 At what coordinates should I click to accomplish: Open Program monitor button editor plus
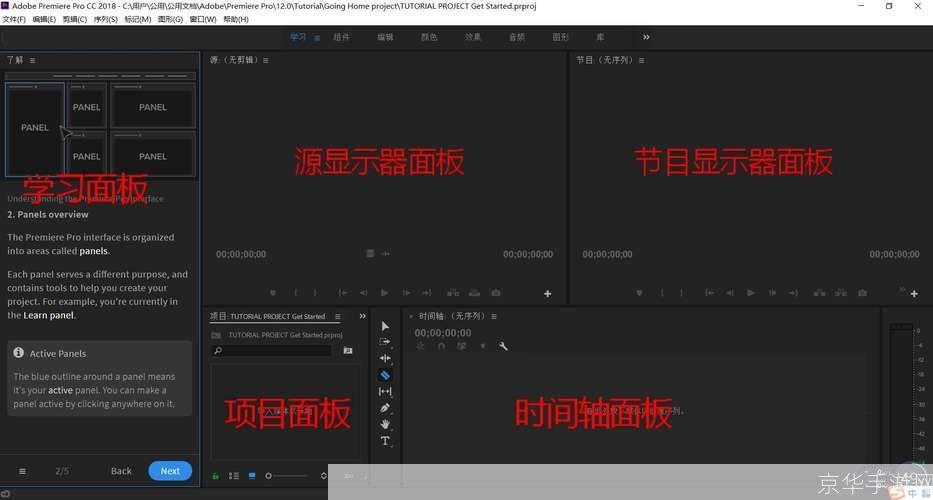[914, 293]
